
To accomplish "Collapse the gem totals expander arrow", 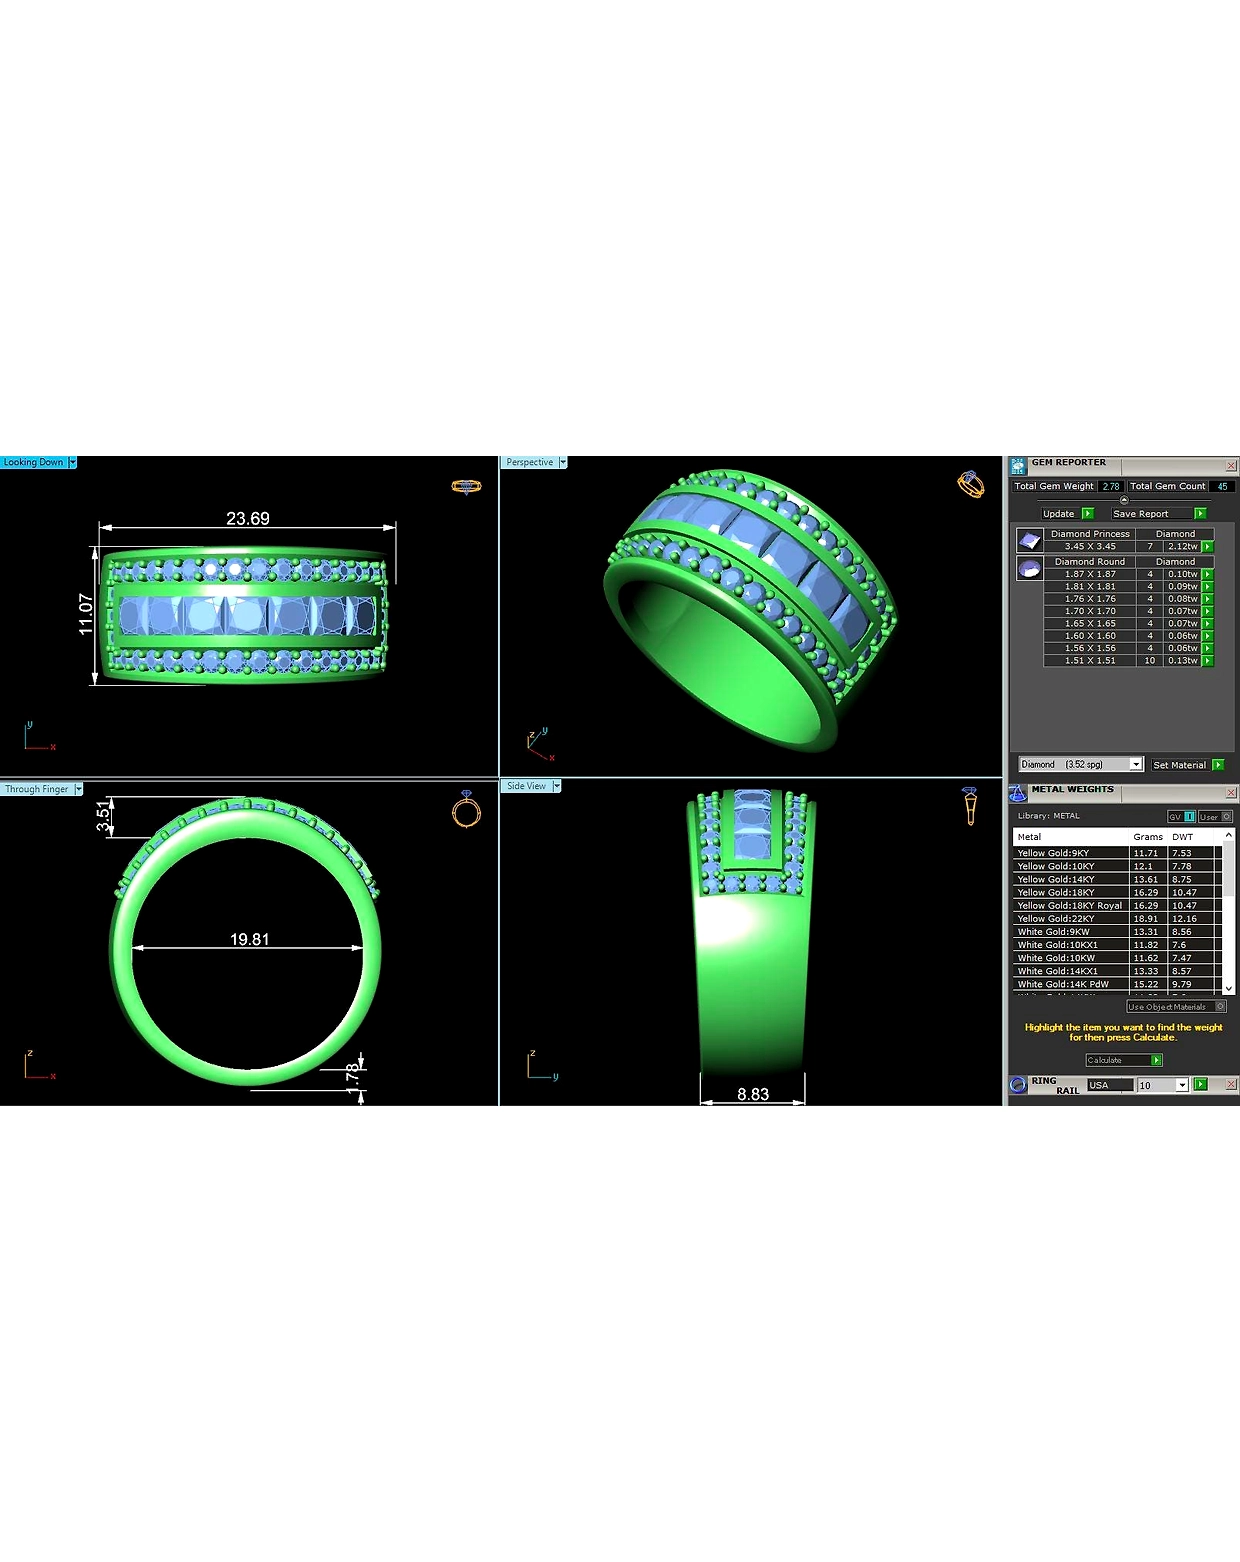I will (1124, 500).
